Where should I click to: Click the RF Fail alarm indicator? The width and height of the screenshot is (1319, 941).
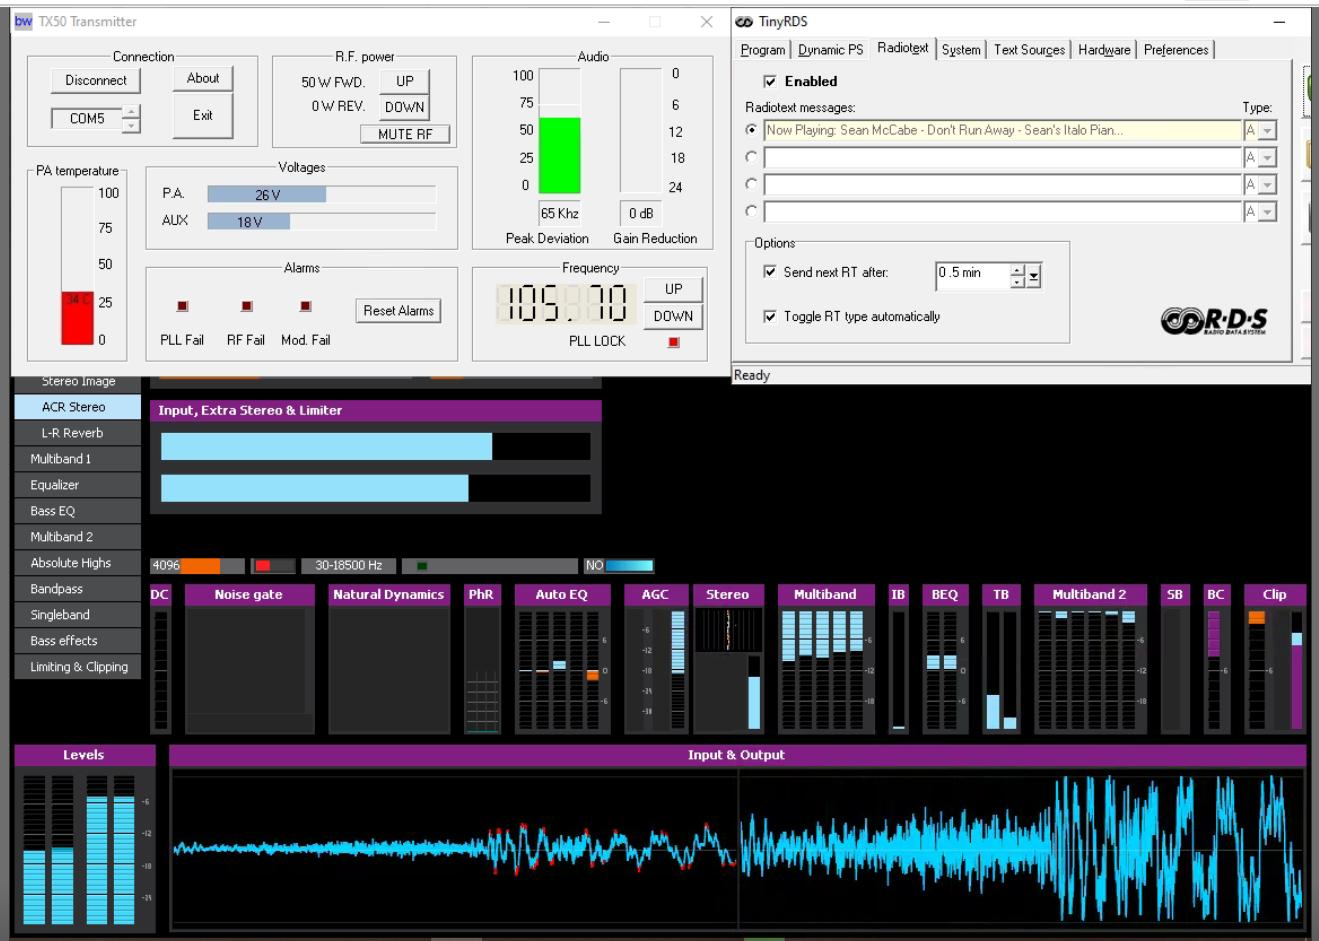pyautogui.click(x=247, y=306)
